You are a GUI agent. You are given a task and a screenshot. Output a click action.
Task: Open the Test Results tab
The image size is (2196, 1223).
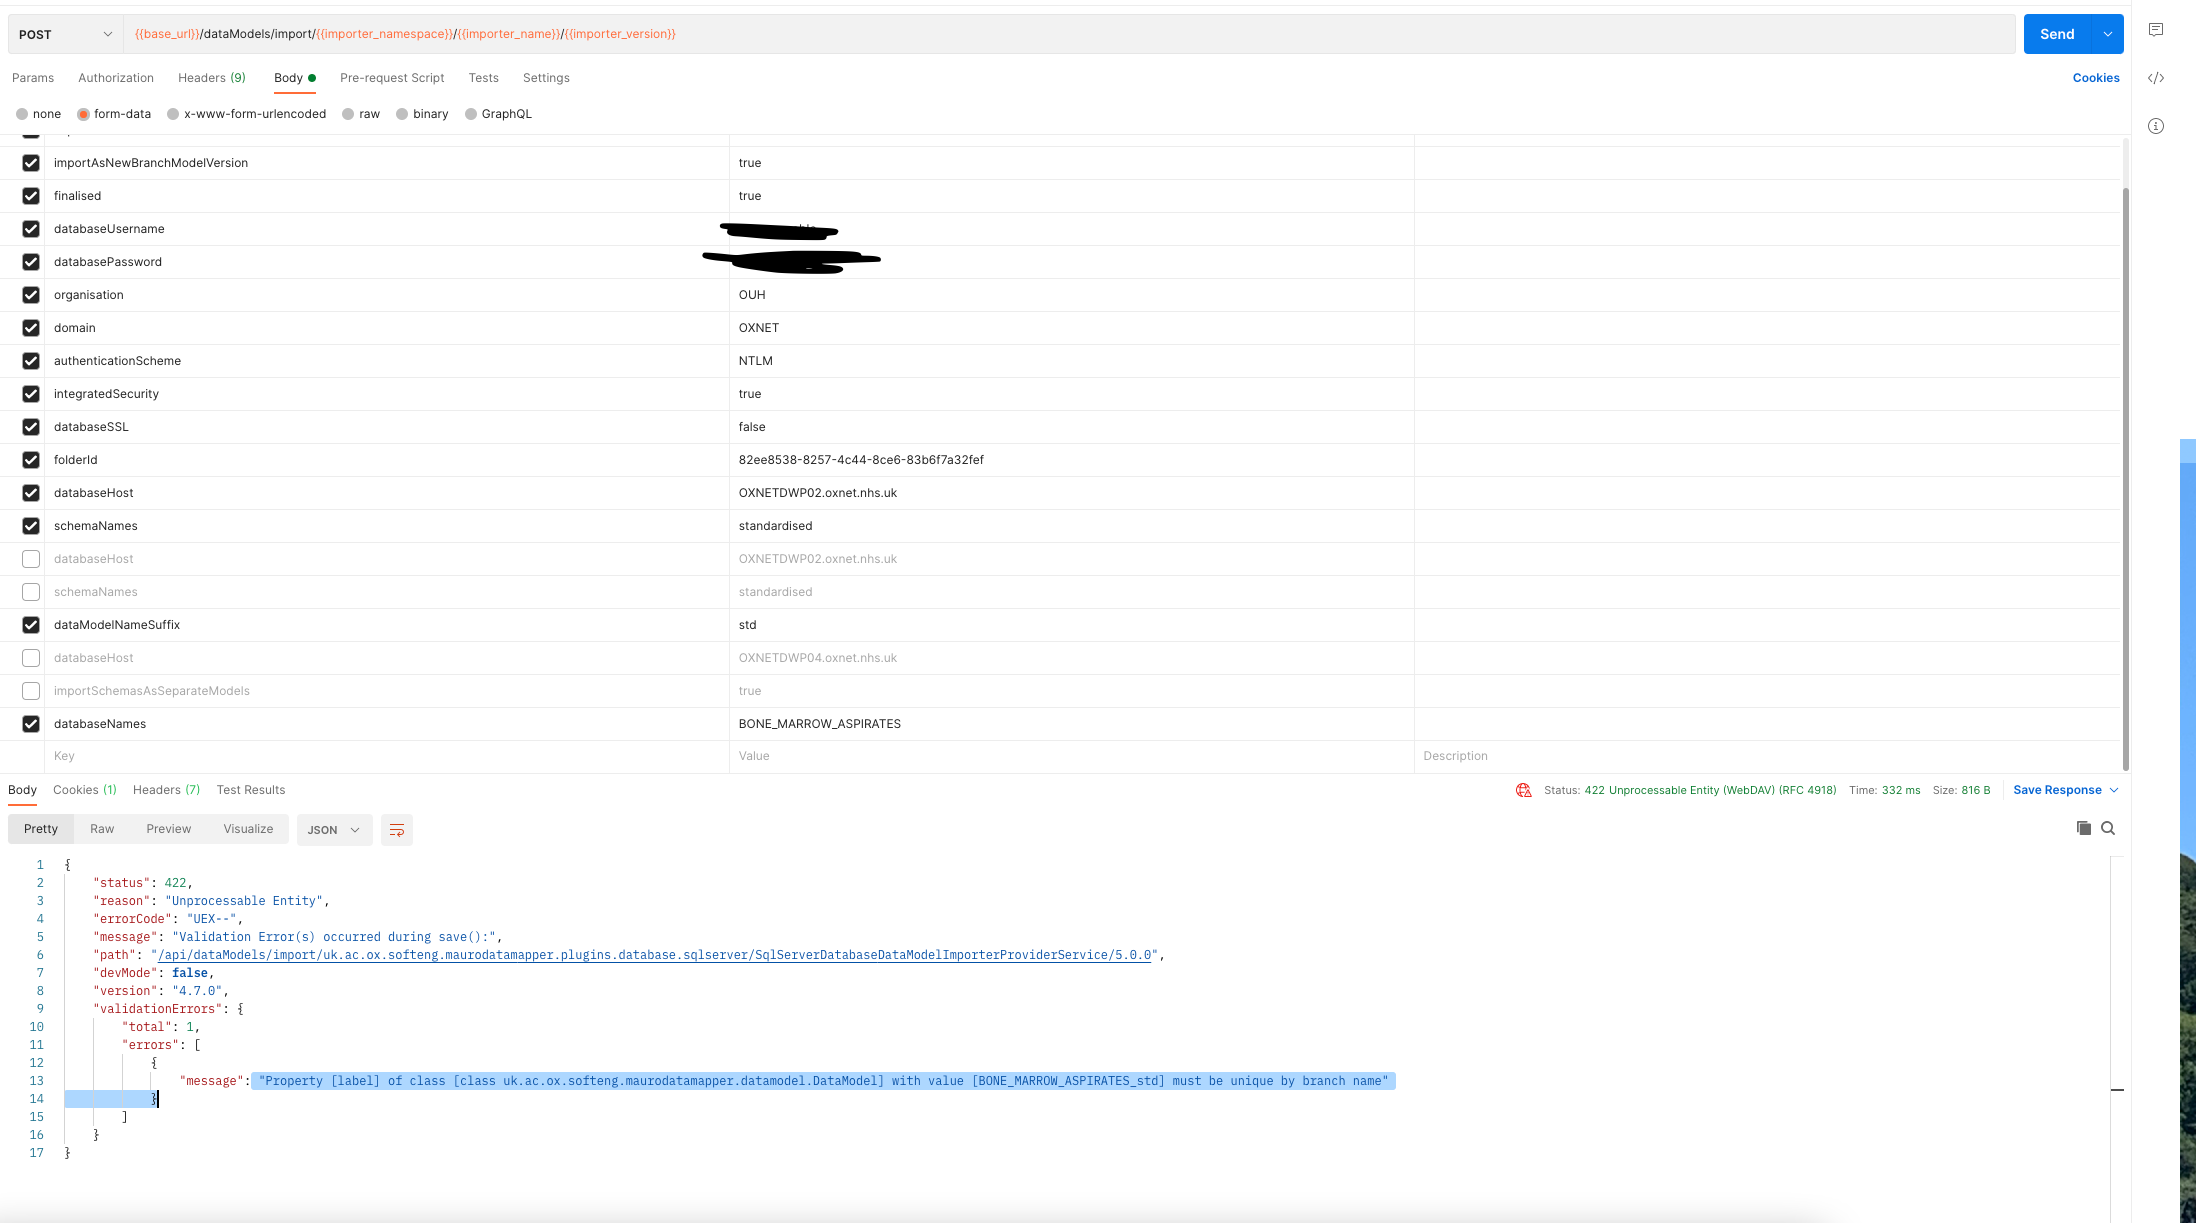[250, 790]
